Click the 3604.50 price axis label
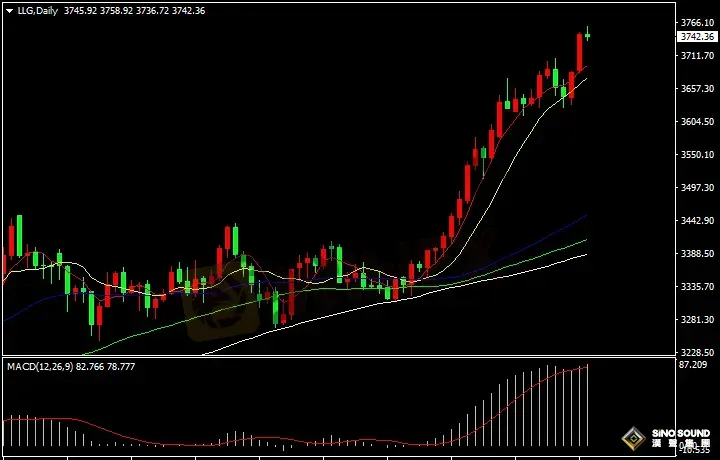The height and width of the screenshot is (460, 720). tap(698, 122)
